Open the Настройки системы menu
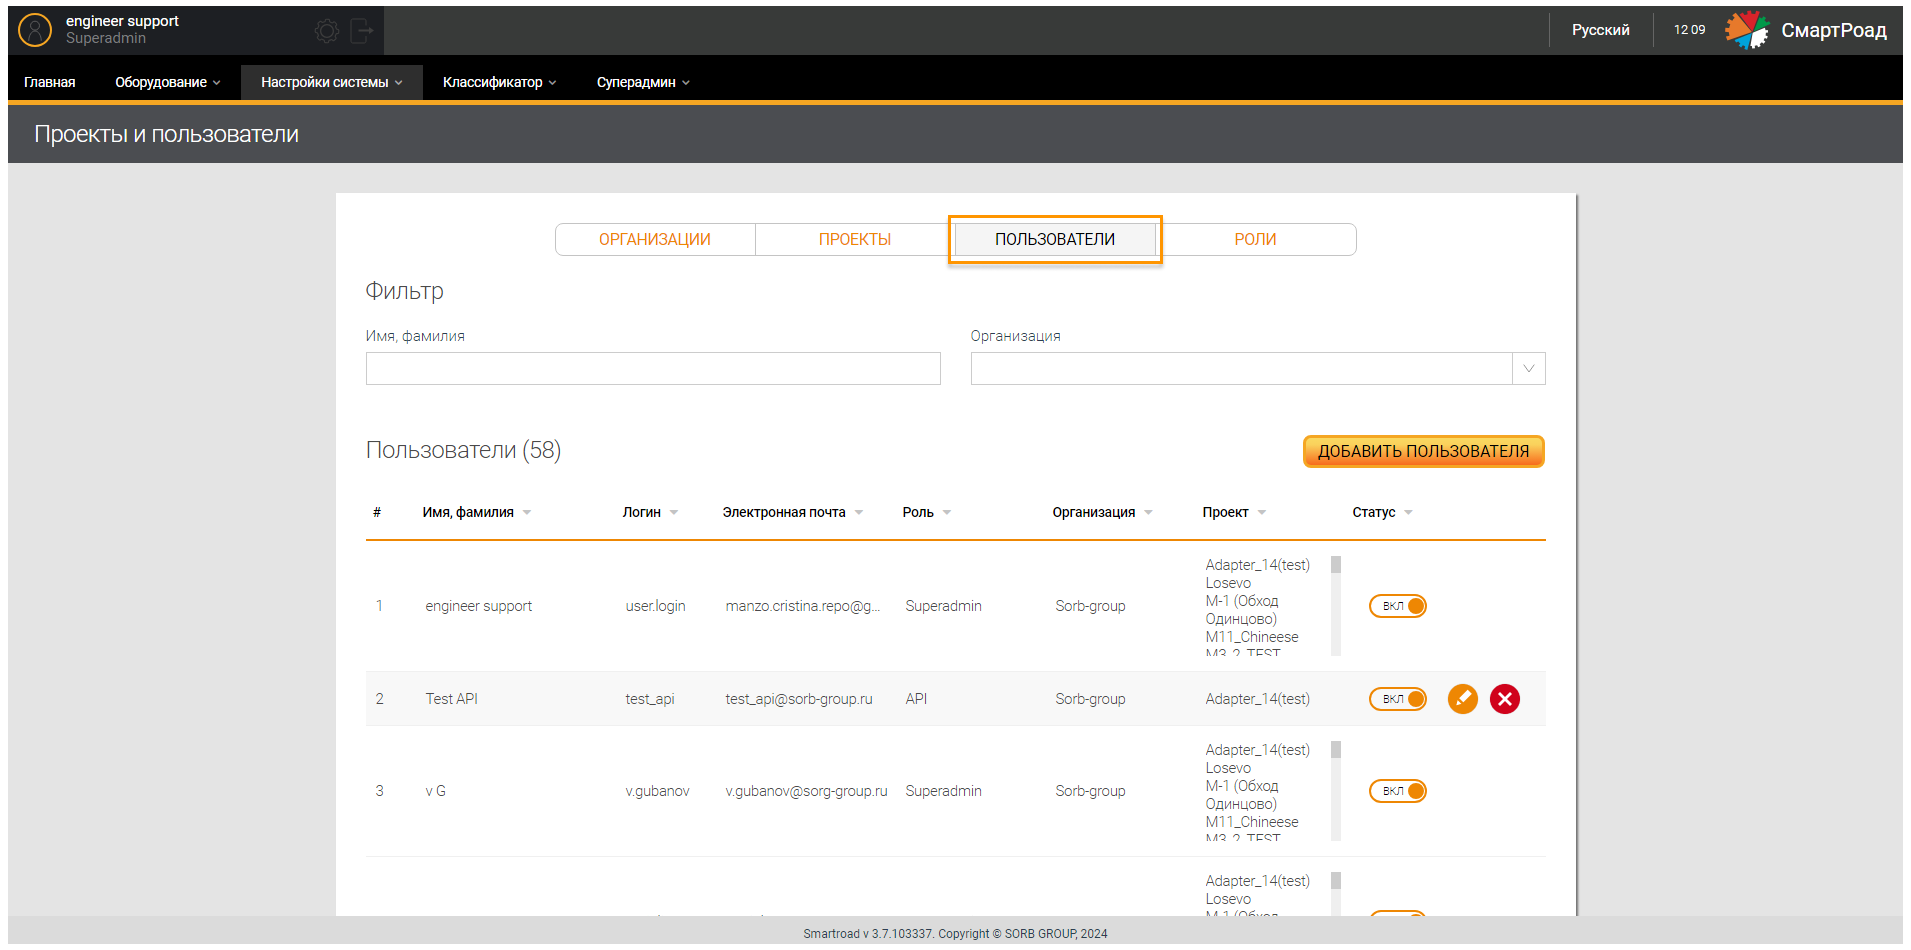The width and height of the screenshot is (1911, 950). (x=331, y=82)
